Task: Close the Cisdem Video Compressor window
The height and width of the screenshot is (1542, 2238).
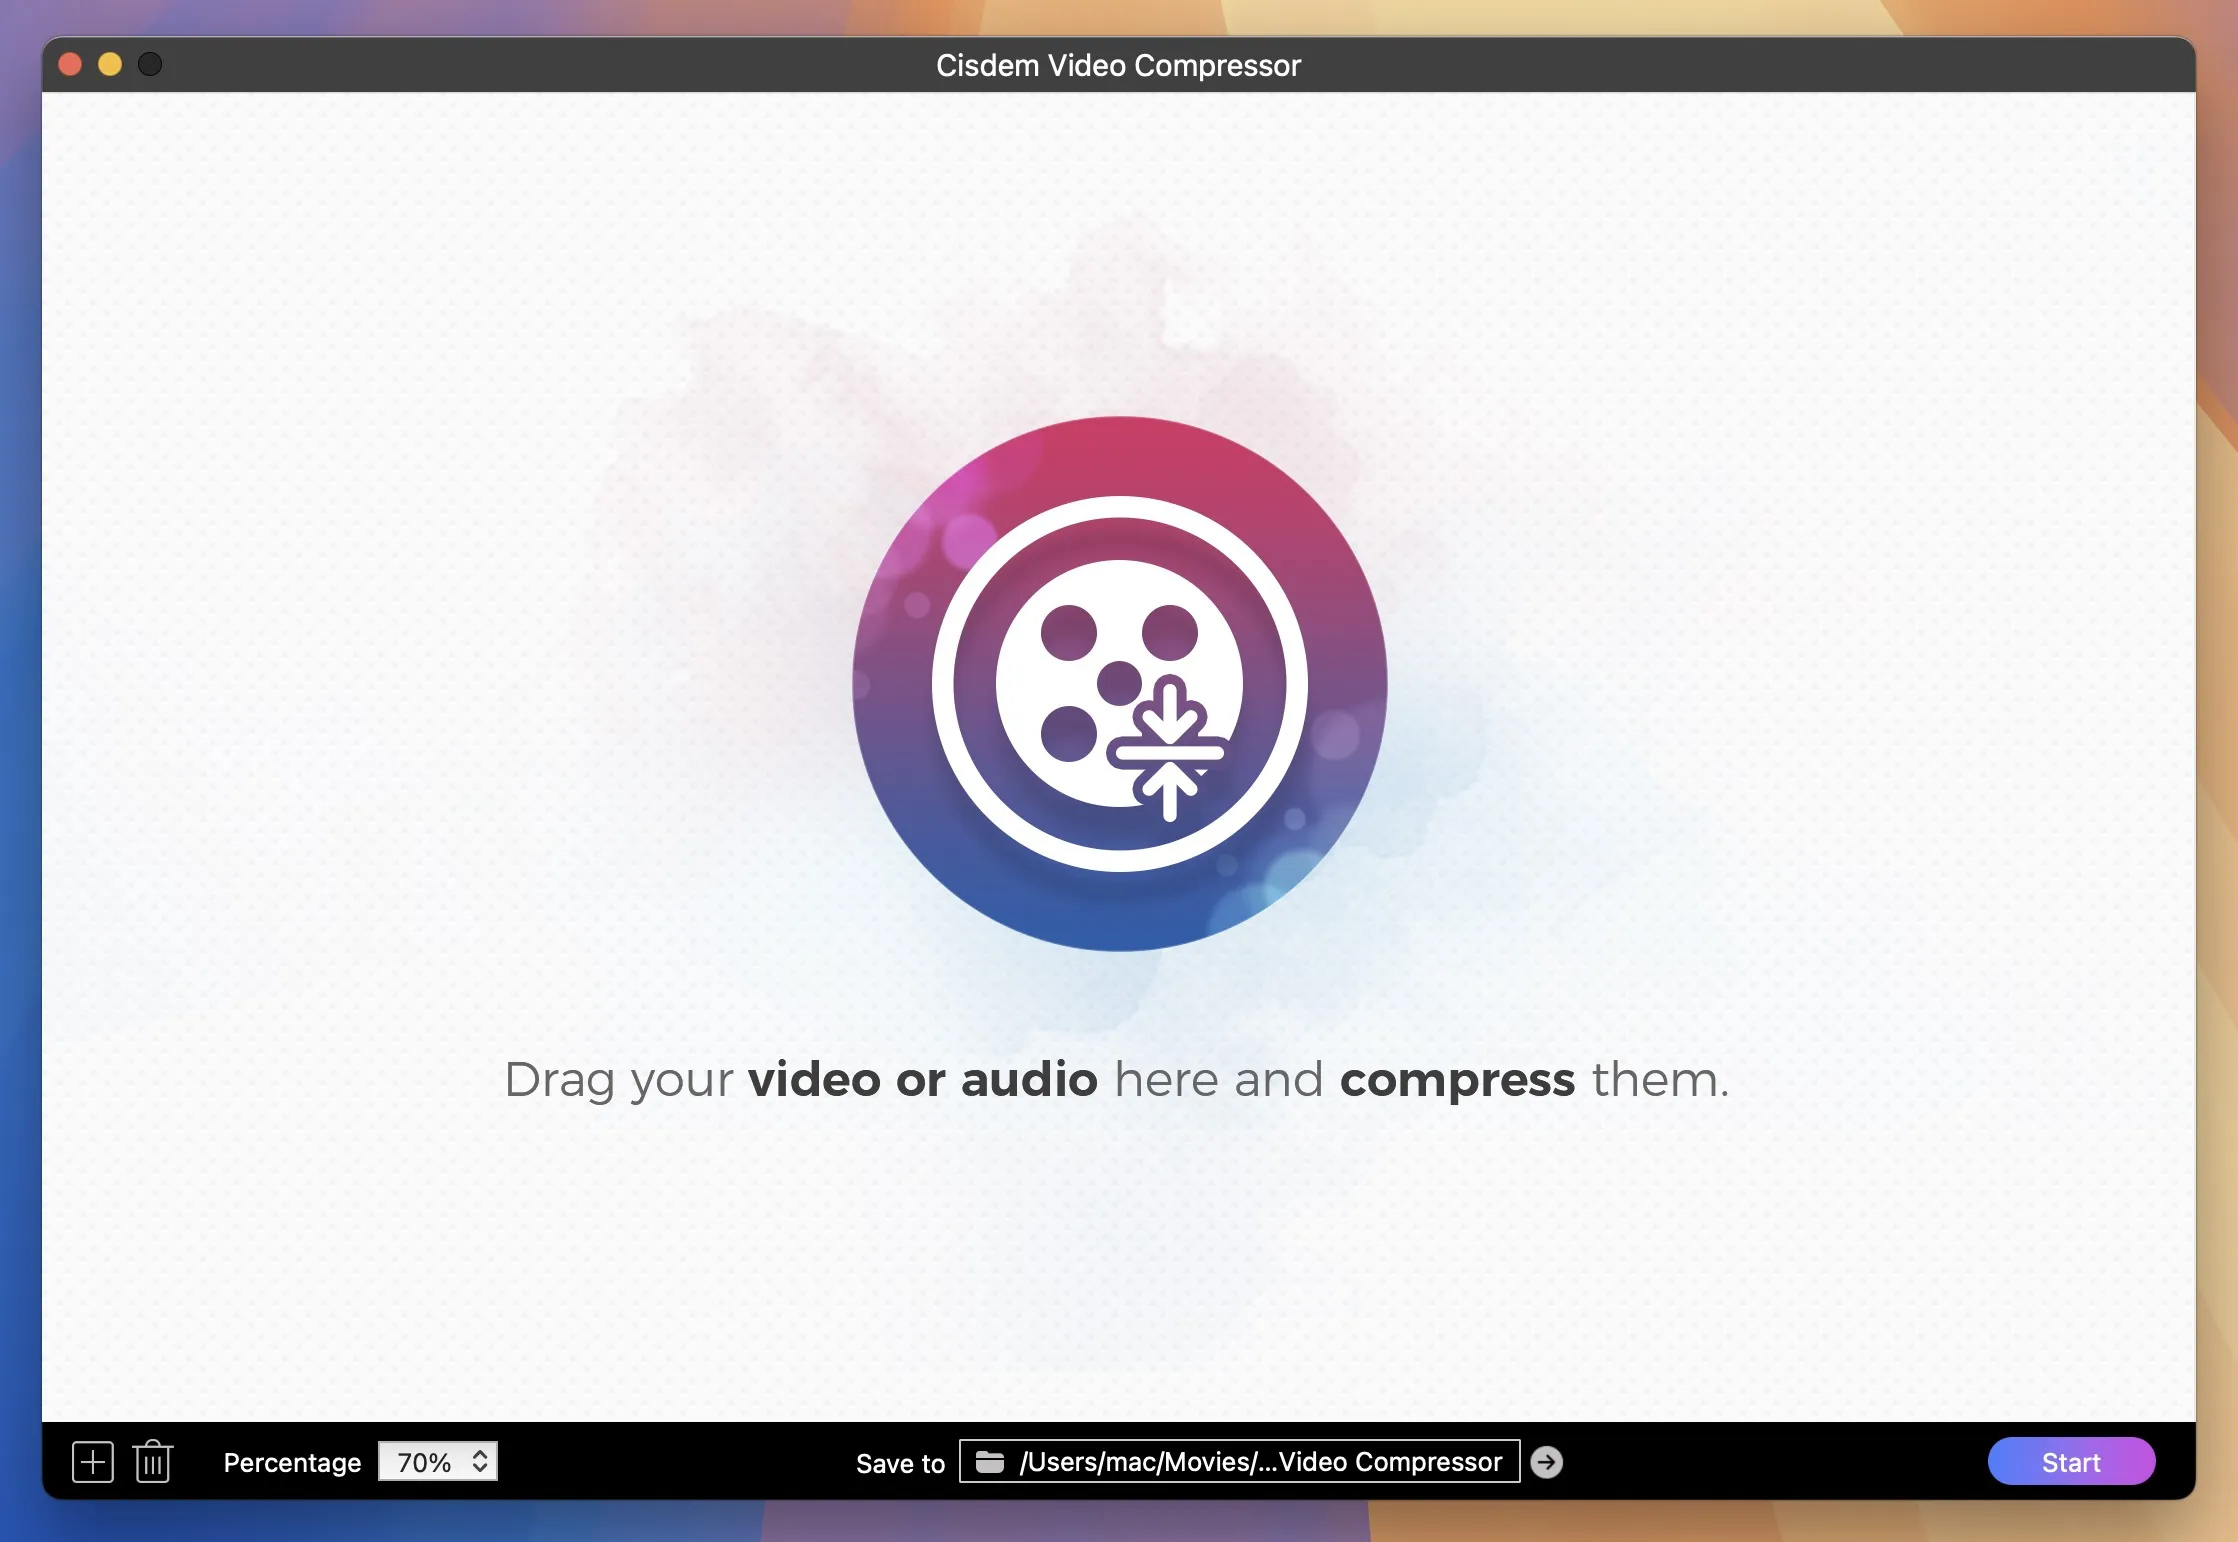Action: [70, 65]
